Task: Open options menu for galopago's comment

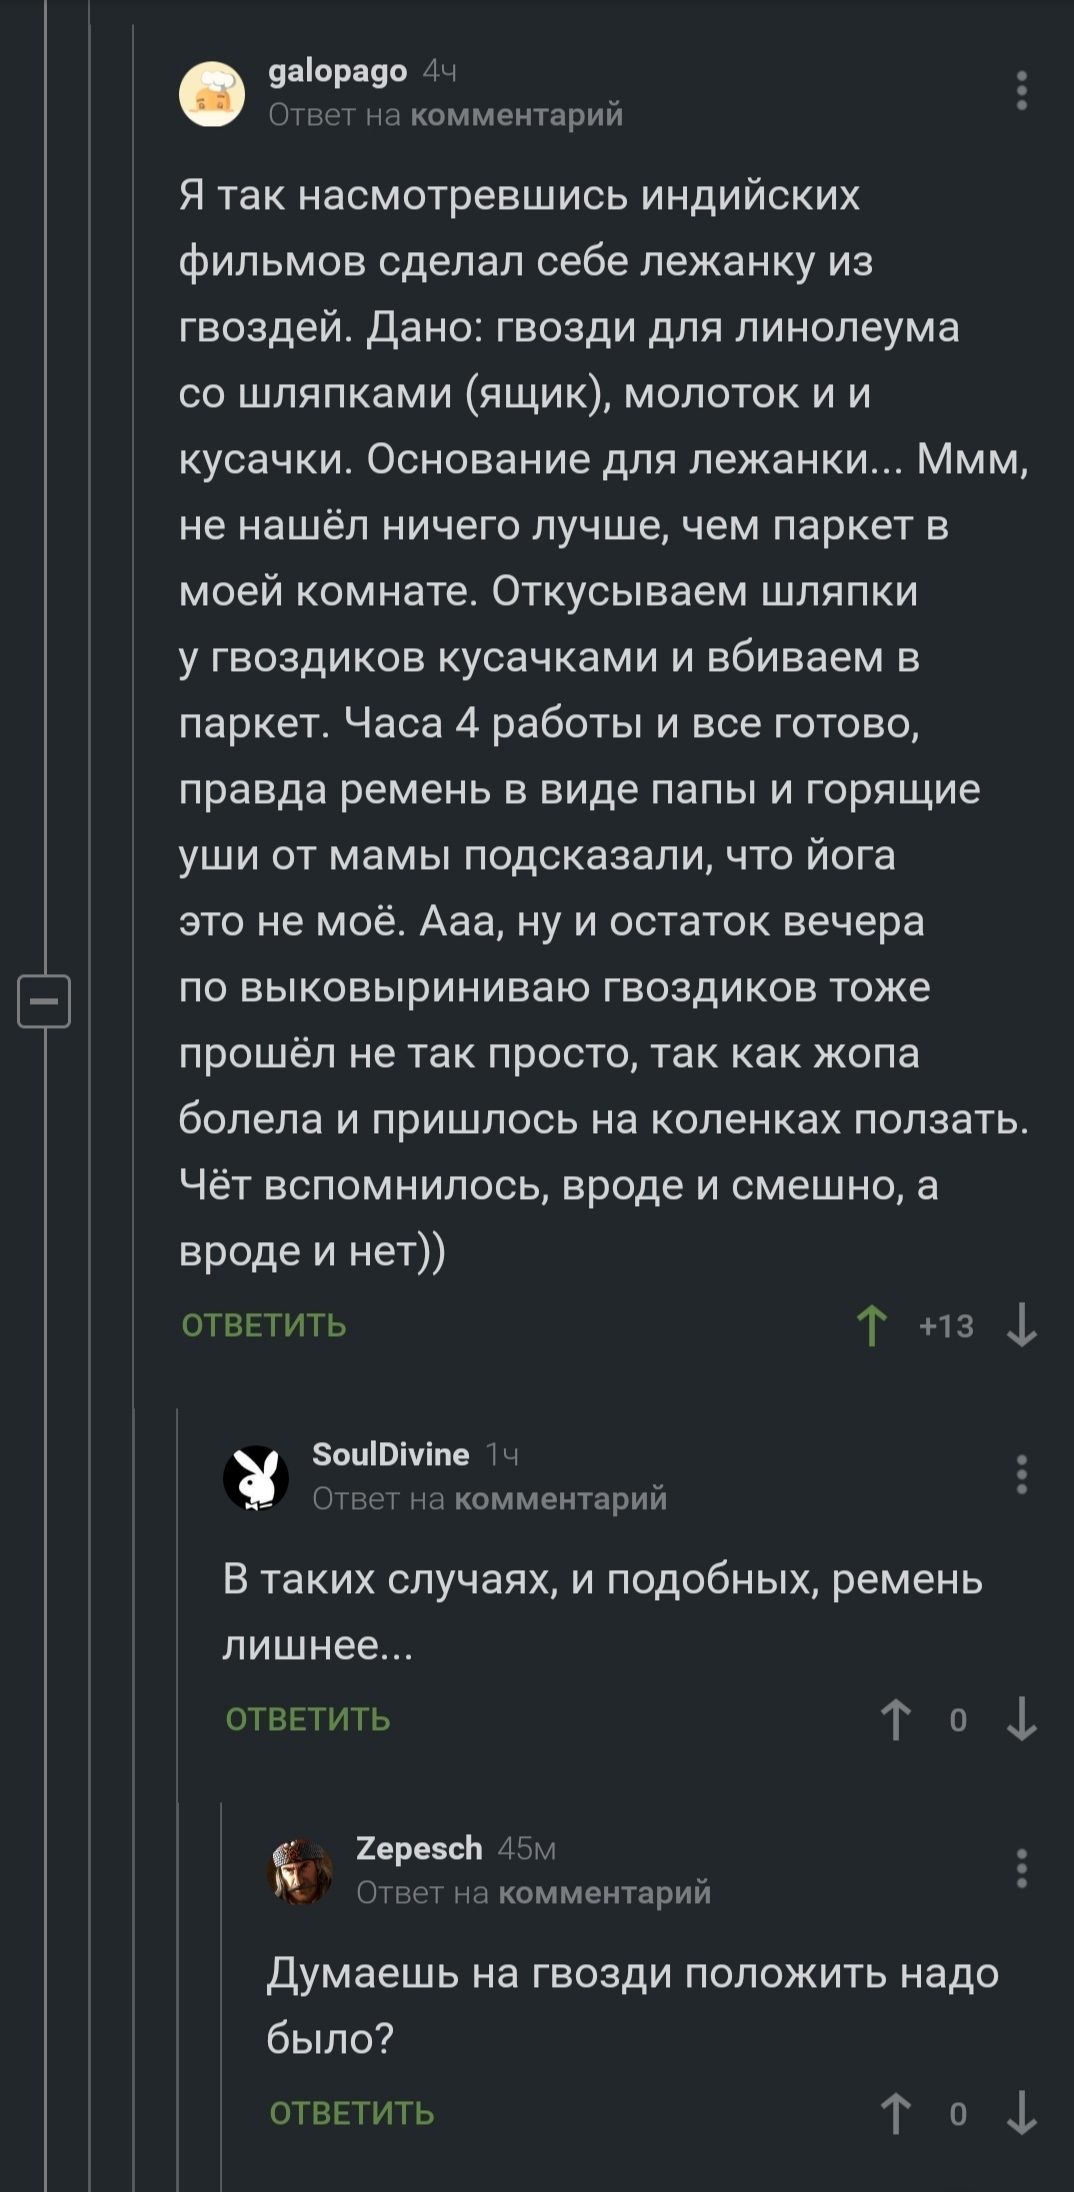Action: coord(1021,91)
